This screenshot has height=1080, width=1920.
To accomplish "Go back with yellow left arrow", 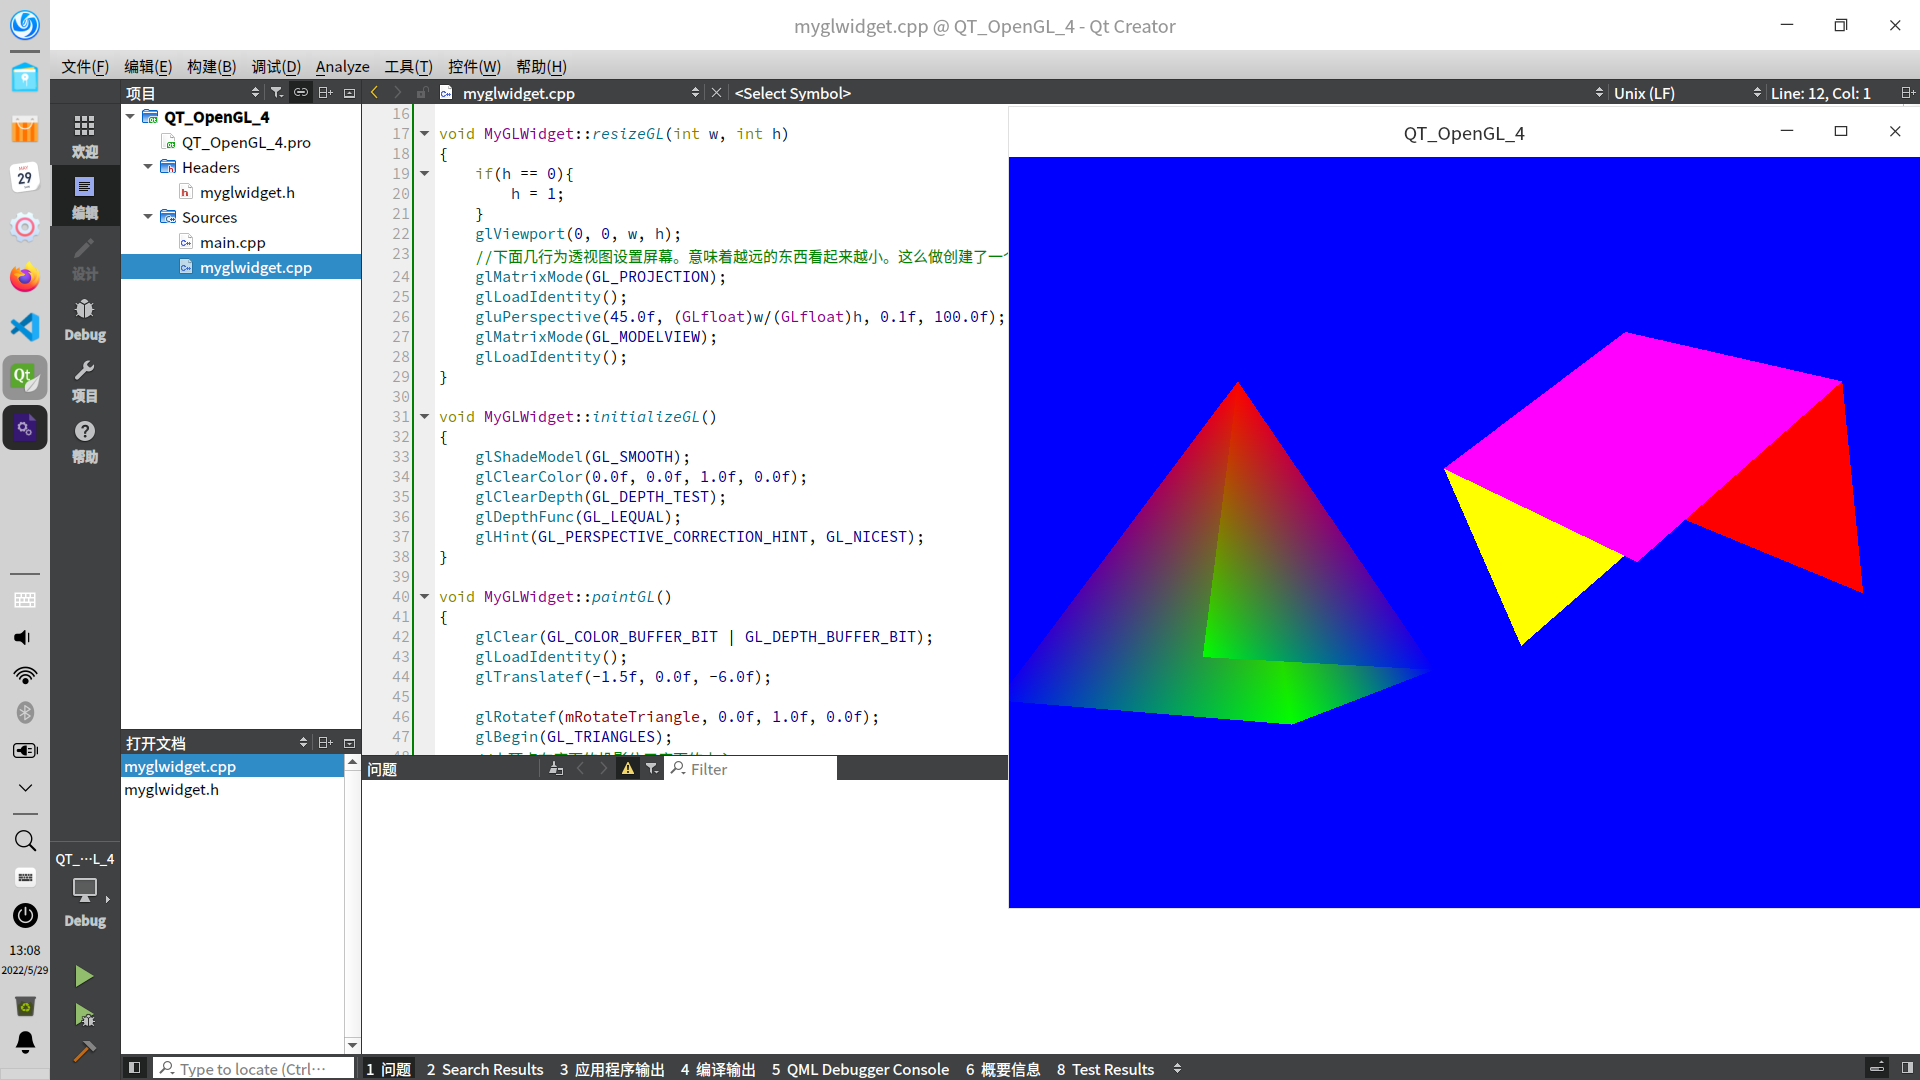I will tap(375, 93).
